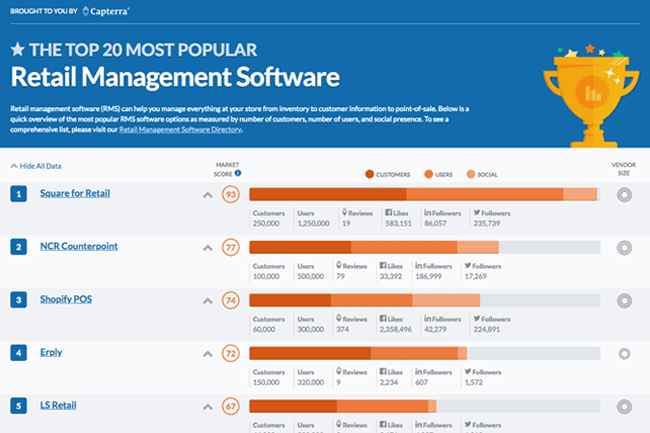Click the trophy illustration
This screenshot has height=433, width=650.
591,95
